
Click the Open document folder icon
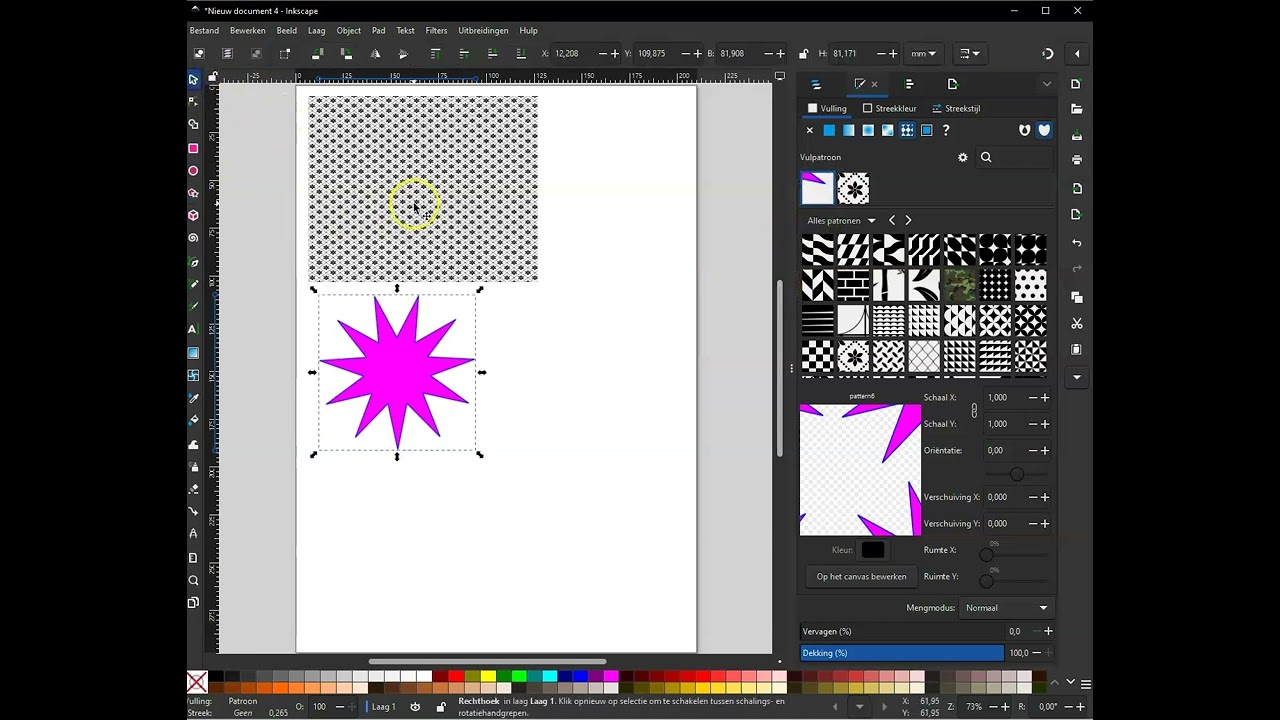click(x=1076, y=108)
